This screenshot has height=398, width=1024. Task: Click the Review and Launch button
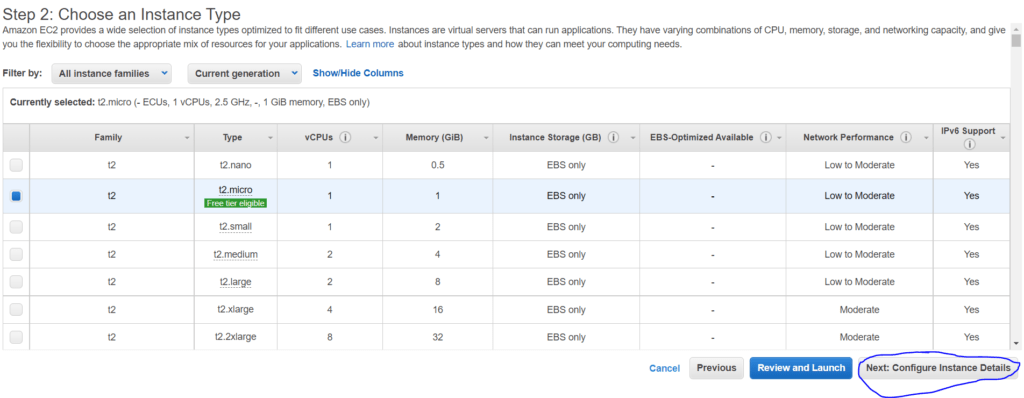tap(801, 368)
